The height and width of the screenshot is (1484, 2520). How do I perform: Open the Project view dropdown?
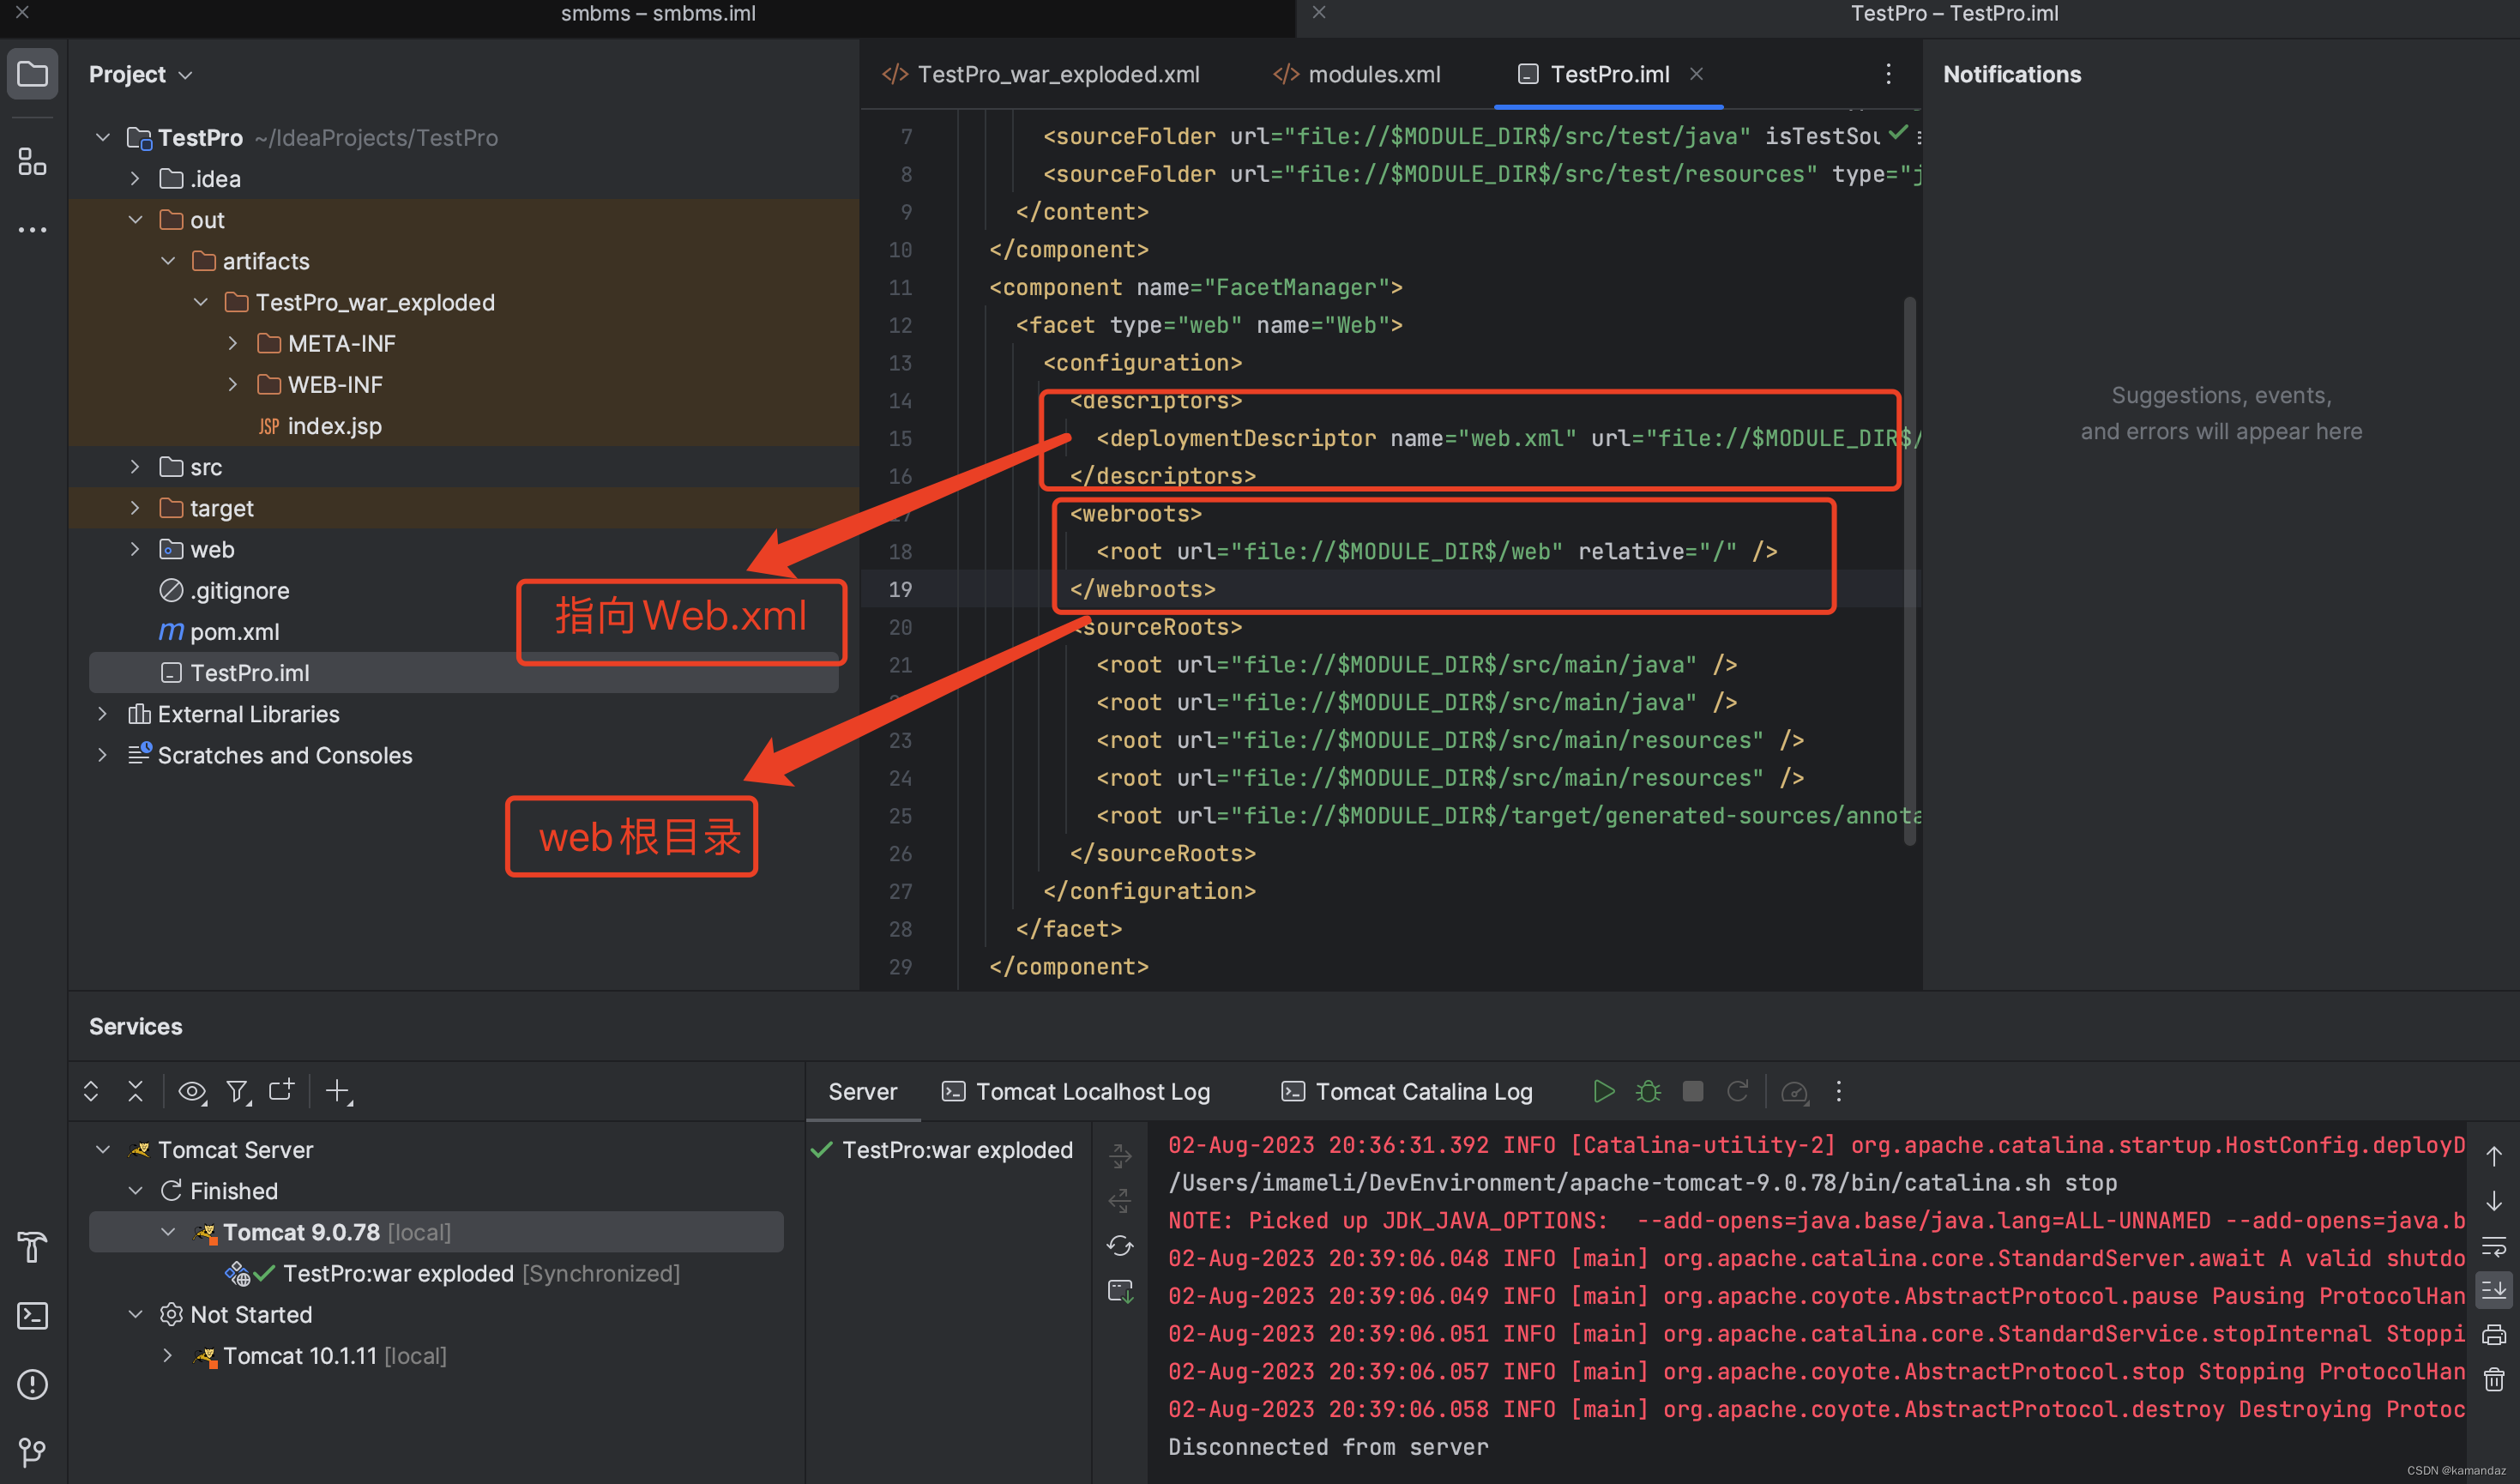click(140, 75)
